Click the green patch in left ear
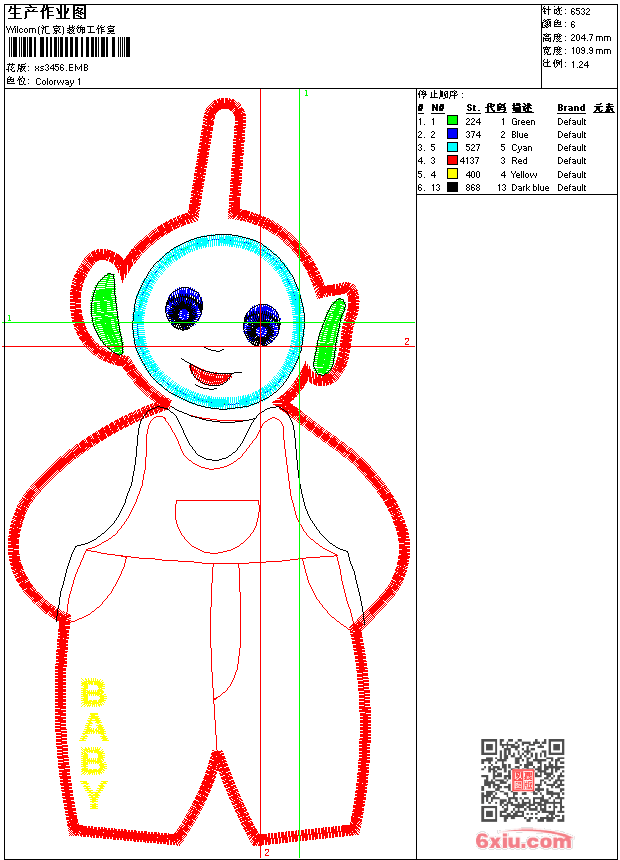 pos(106,314)
